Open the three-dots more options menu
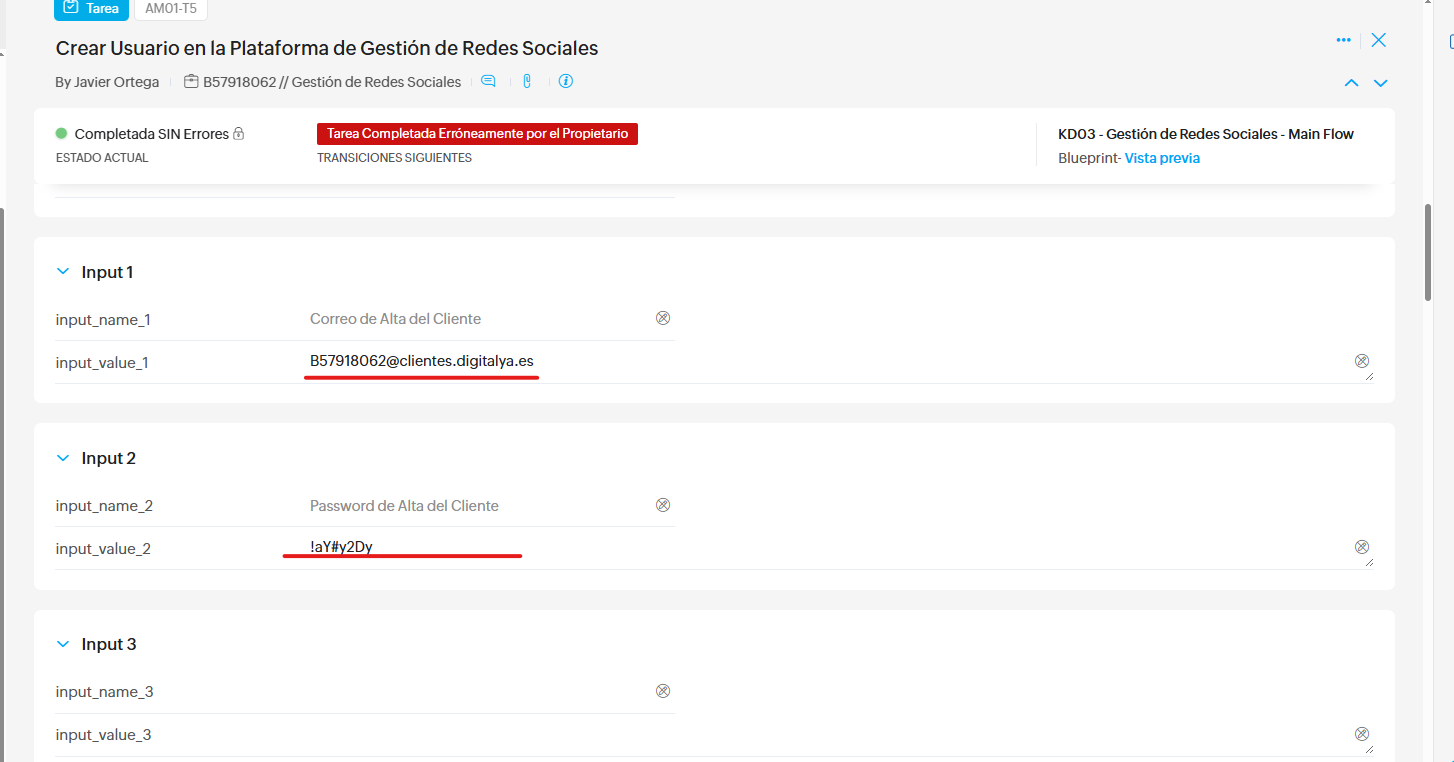The image size is (1454, 762). (x=1343, y=40)
